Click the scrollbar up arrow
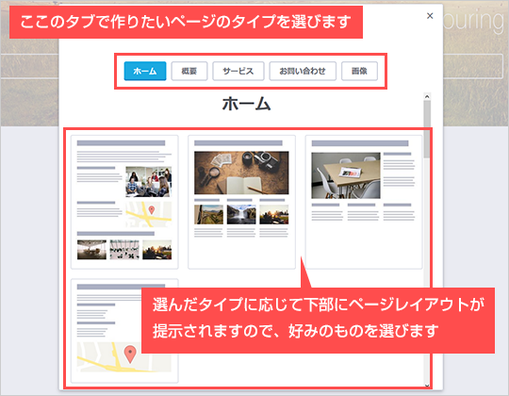Image resolution: width=509 pixels, height=396 pixels. (427, 97)
